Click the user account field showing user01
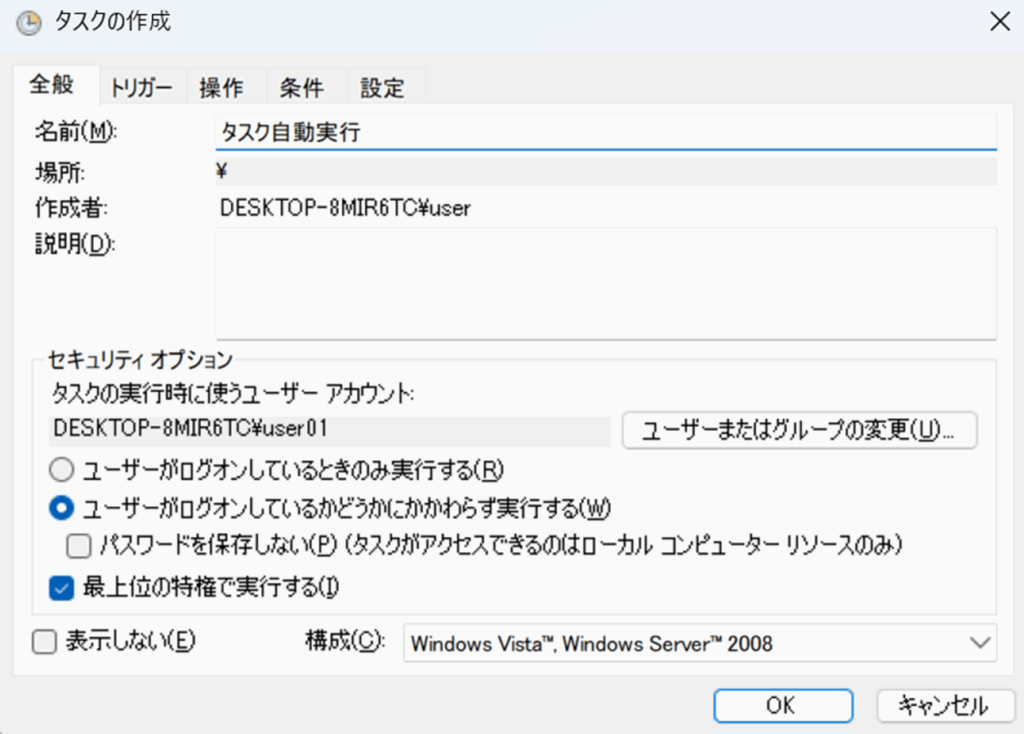This screenshot has height=734, width=1024. 329,430
